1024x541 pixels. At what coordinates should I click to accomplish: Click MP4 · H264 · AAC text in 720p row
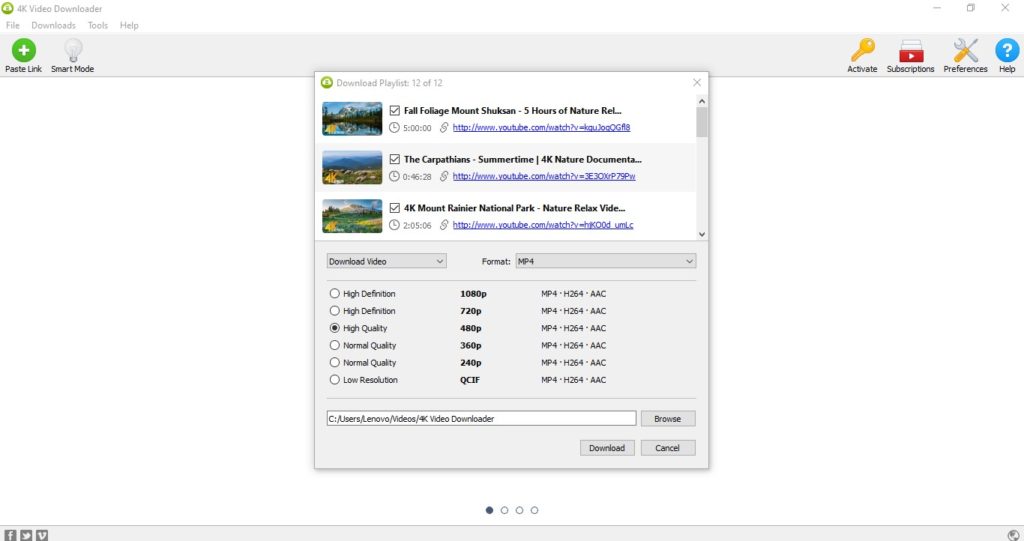tap(573, 311)
